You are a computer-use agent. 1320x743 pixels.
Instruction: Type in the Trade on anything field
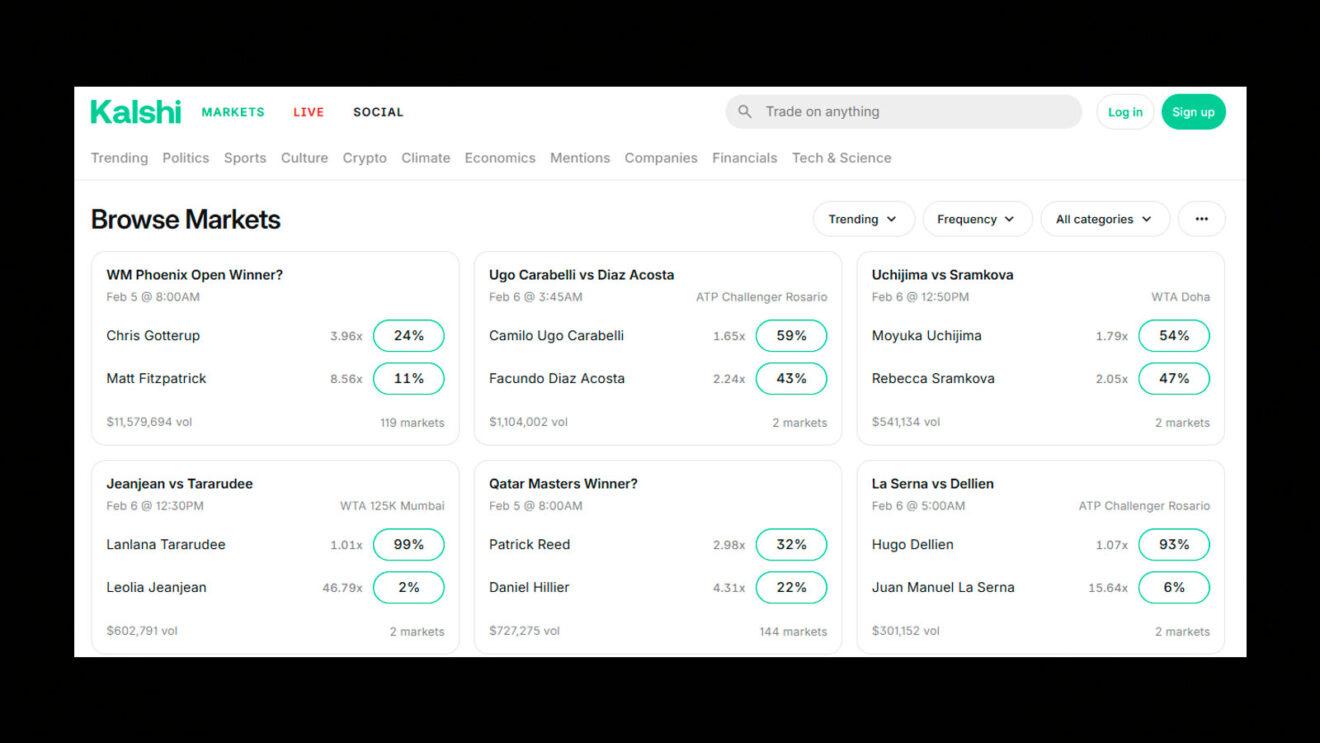click(915, 112)
